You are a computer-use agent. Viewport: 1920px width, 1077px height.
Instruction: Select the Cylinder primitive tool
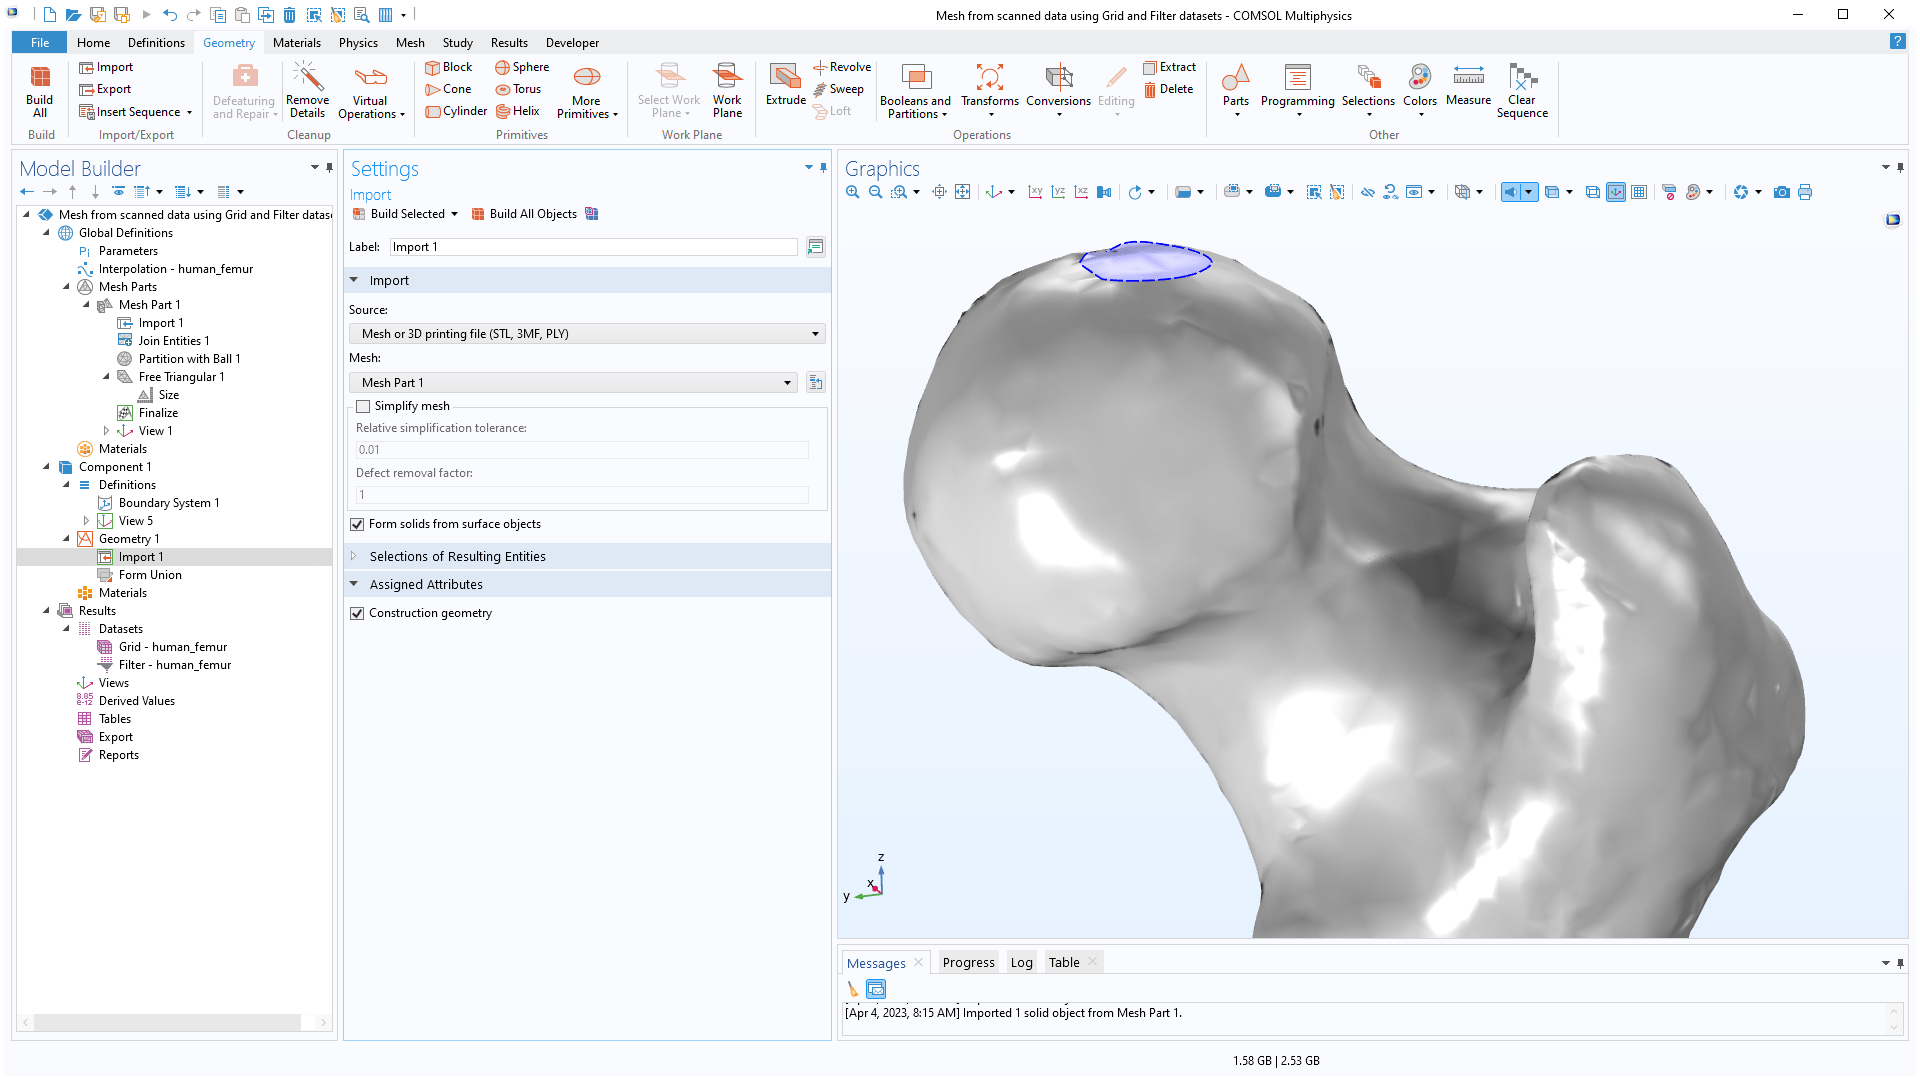point(456,111)
